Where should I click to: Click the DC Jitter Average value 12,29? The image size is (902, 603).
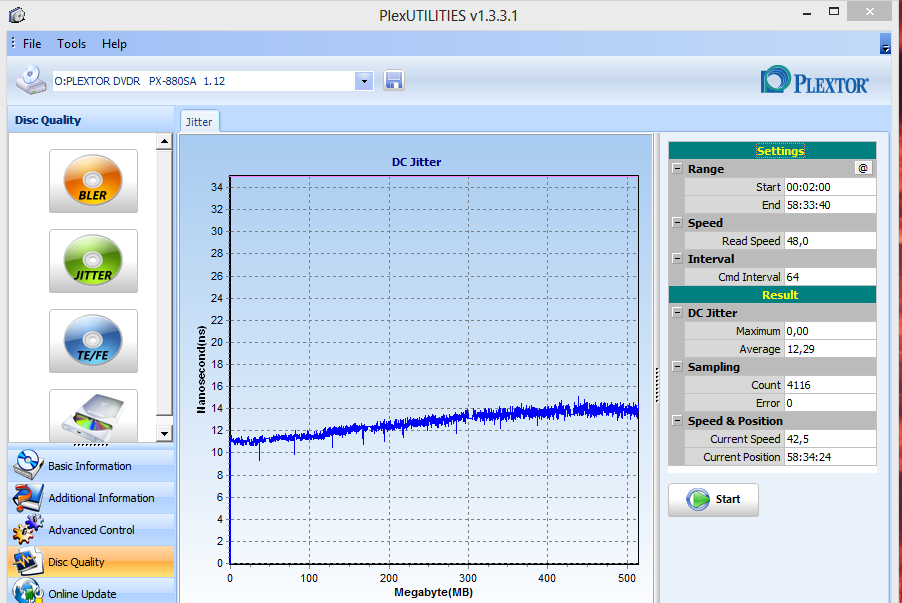(830, 349)
